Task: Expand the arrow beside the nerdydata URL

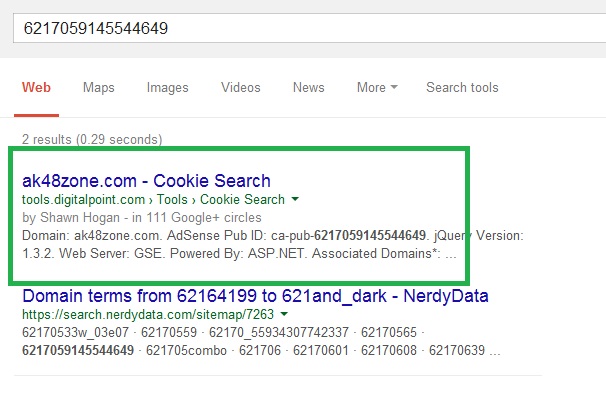Action: pyautogui.click(x=284, y=314)
